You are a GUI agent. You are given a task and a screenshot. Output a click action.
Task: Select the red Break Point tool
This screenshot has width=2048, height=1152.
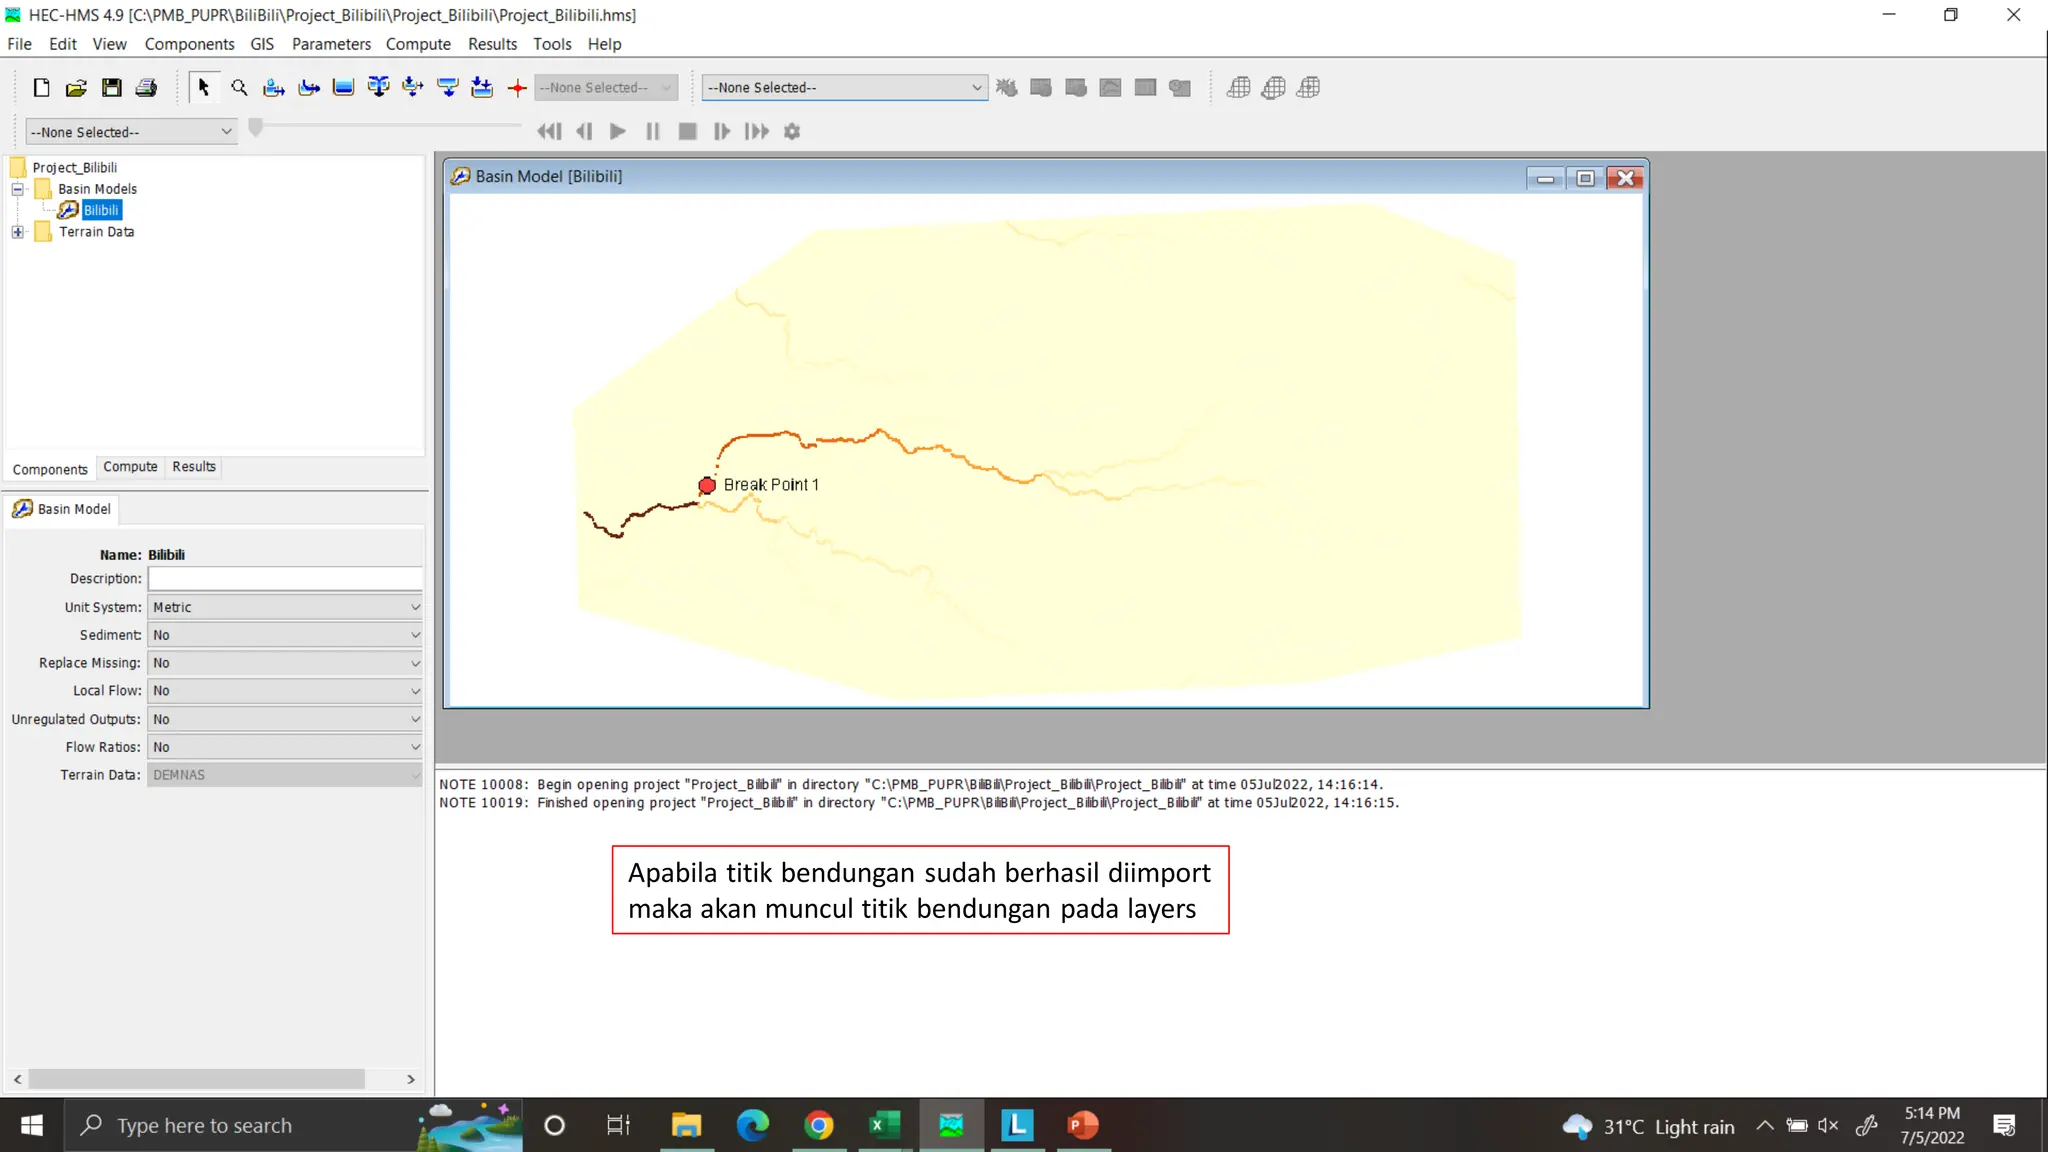pyautogui.click(x=517, y=88)
